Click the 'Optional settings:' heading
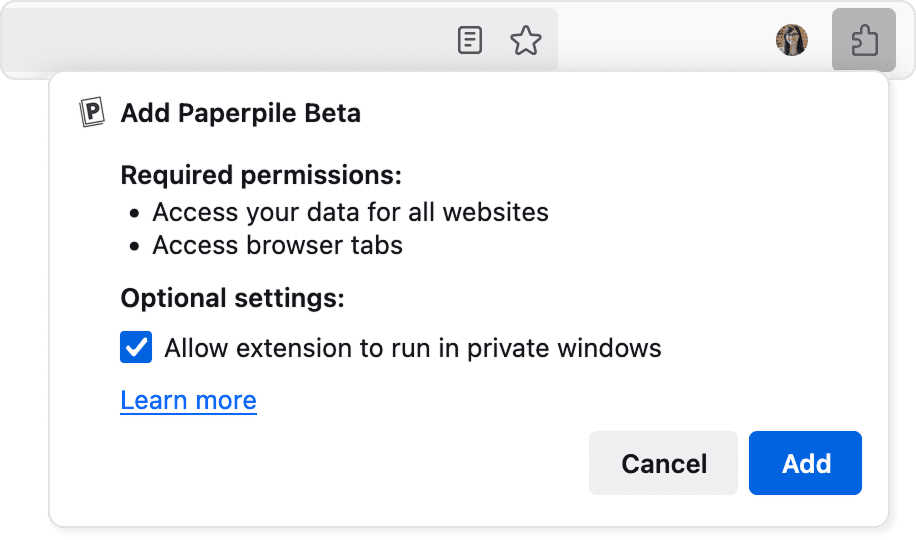Viewport: 916px width, 540px height. (232, 298)
